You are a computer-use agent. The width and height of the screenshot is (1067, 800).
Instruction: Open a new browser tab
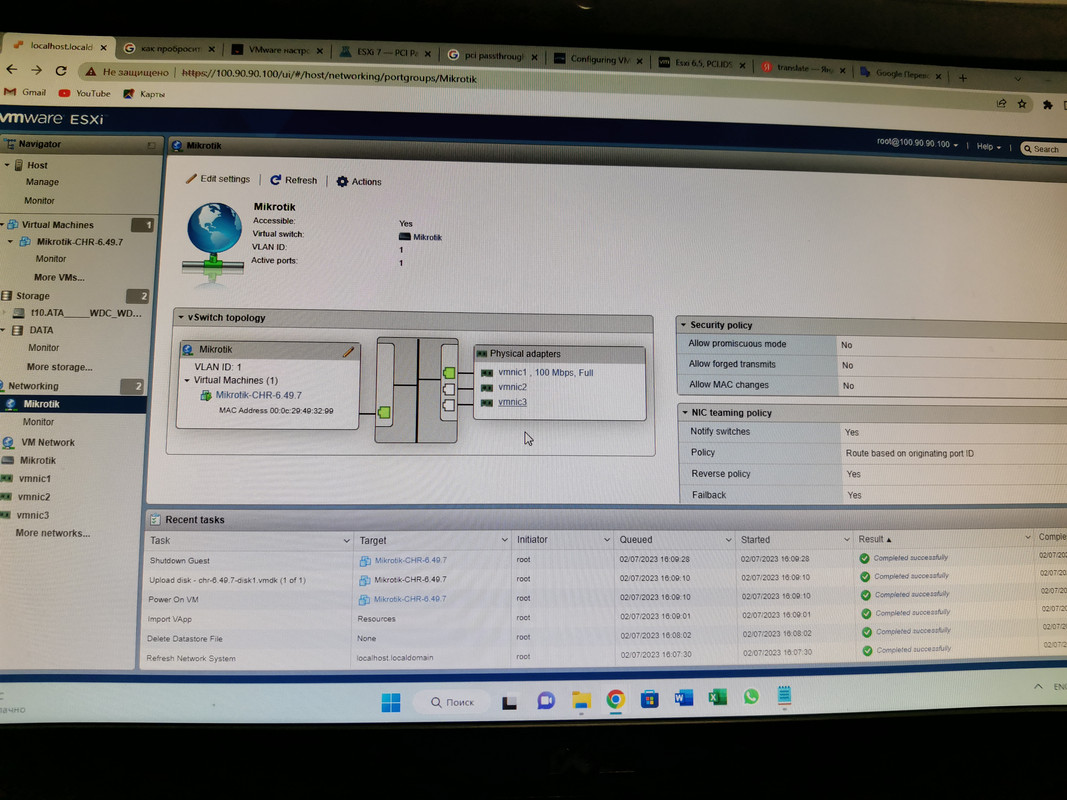[x=962, y=78]
